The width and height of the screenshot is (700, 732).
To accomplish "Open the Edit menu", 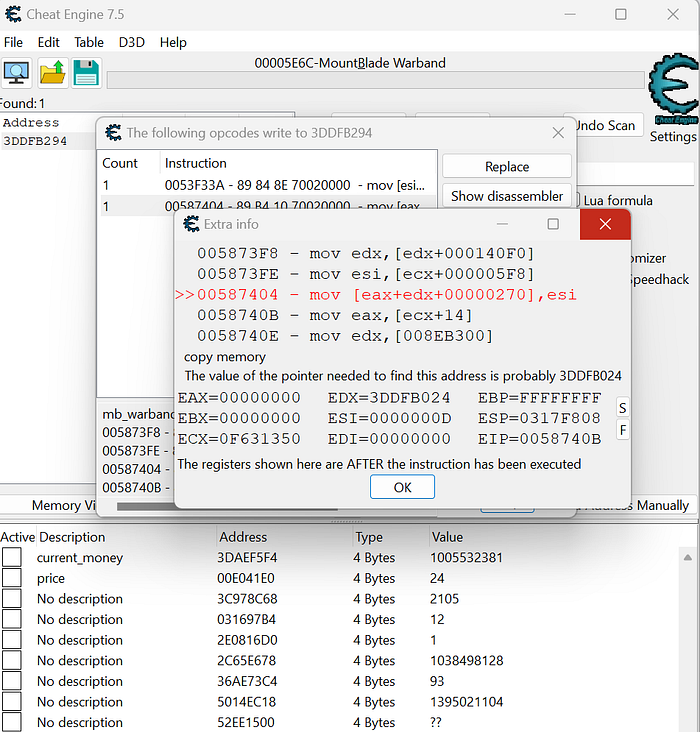I will pos(49,42).
